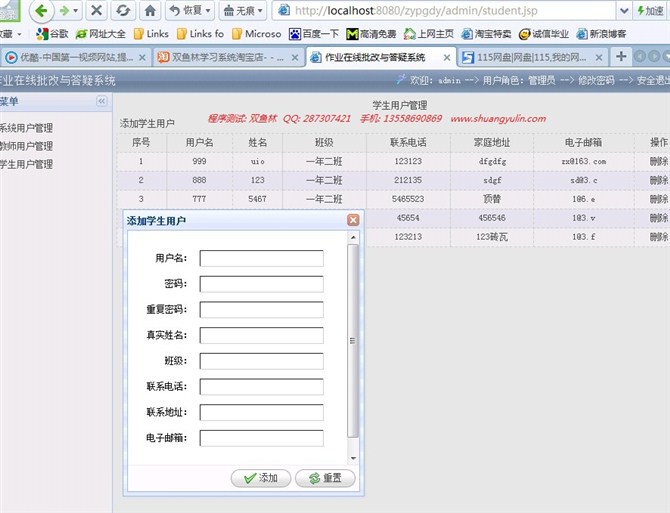Click the 加速 accelerate button
The width and height of the screenshot is (670, 513).
tap(650, 11)
